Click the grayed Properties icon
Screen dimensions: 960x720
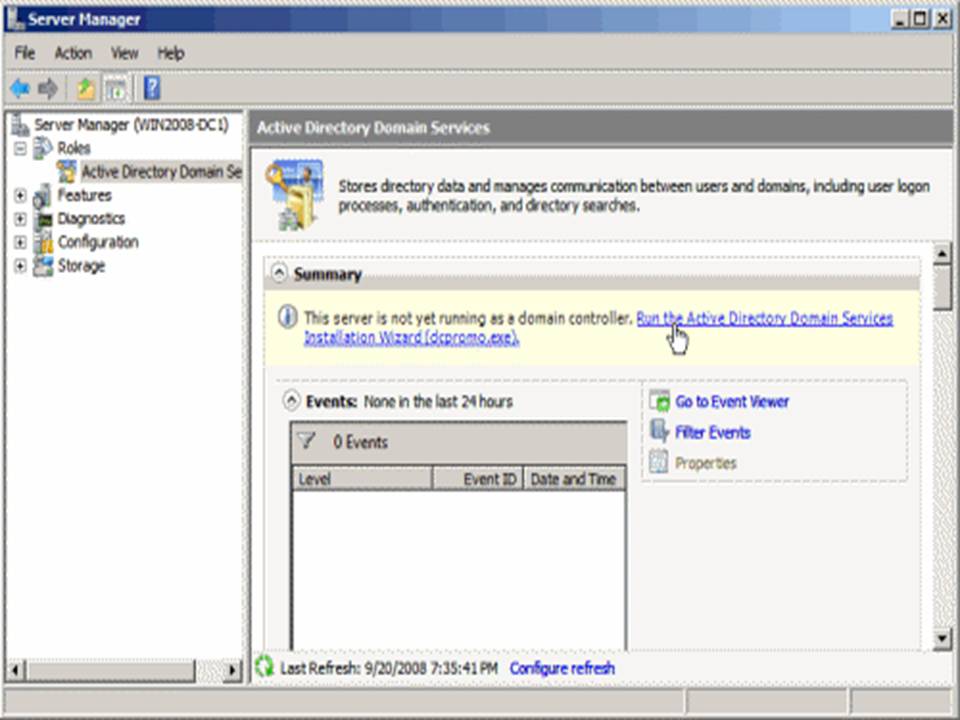(x=659, y=462)
